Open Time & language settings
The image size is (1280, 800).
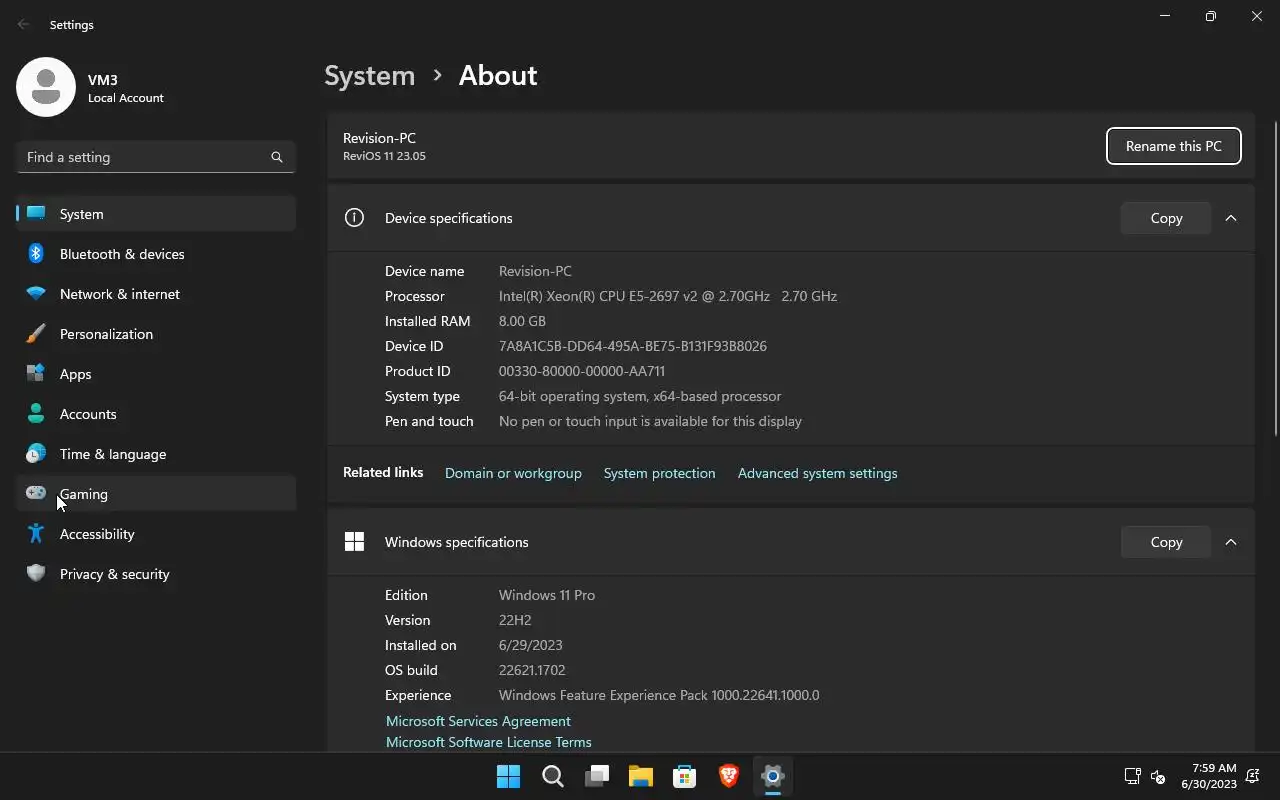point(156,454)
